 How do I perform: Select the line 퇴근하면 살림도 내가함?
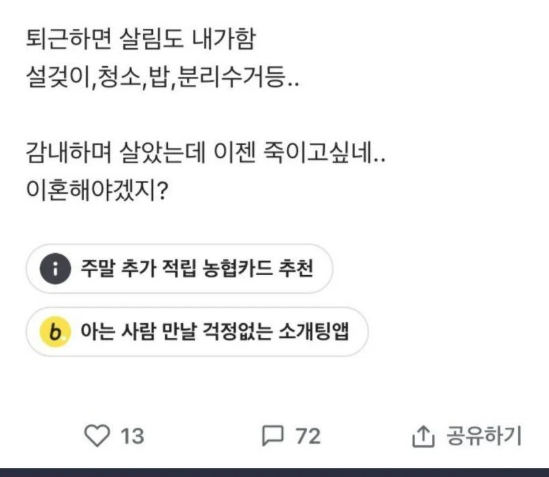pyautogui.click(x=141, y=39)
